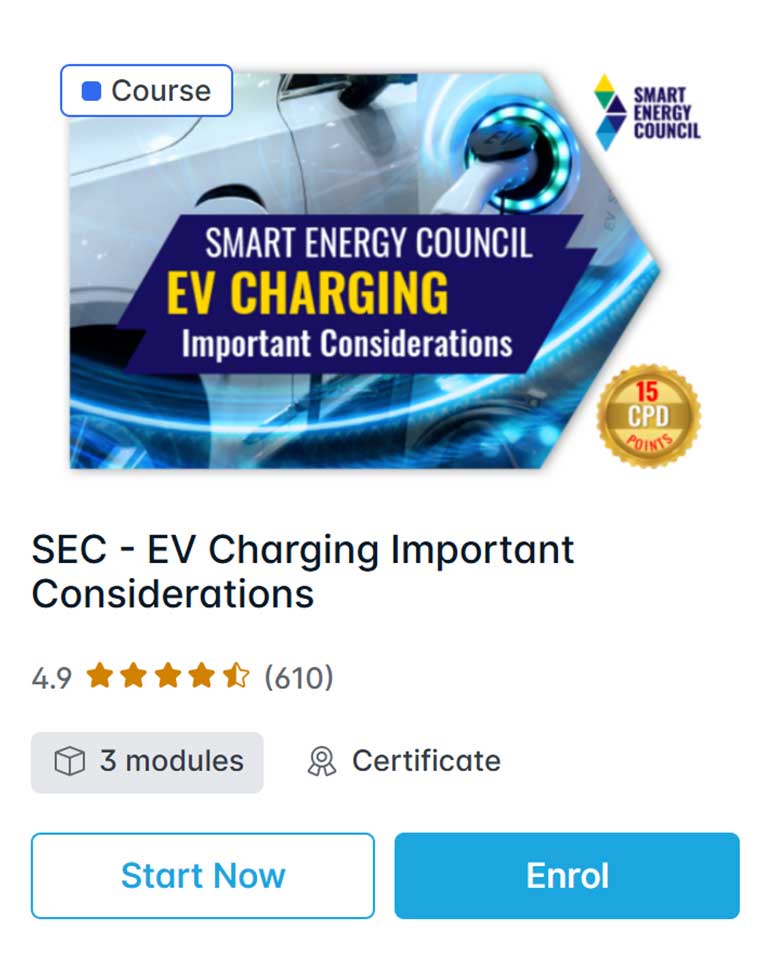Click the third rating star
This screenshot has height=960, width=760.
(x=167, y=677)
